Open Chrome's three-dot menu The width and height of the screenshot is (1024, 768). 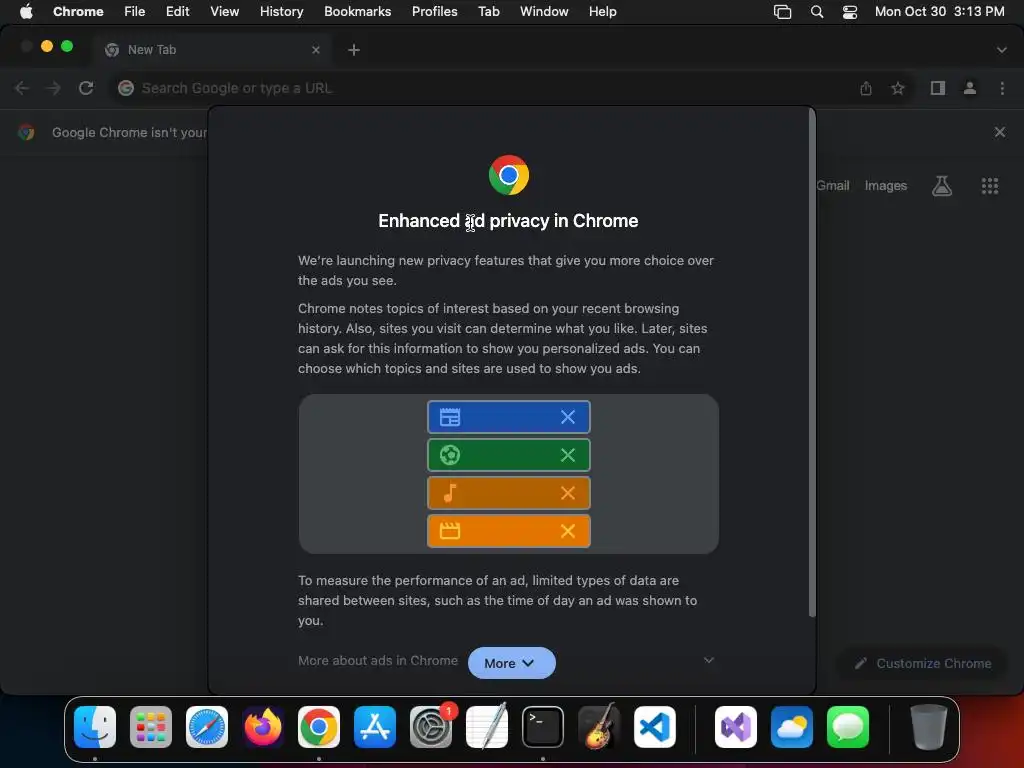coord(1002,88)
